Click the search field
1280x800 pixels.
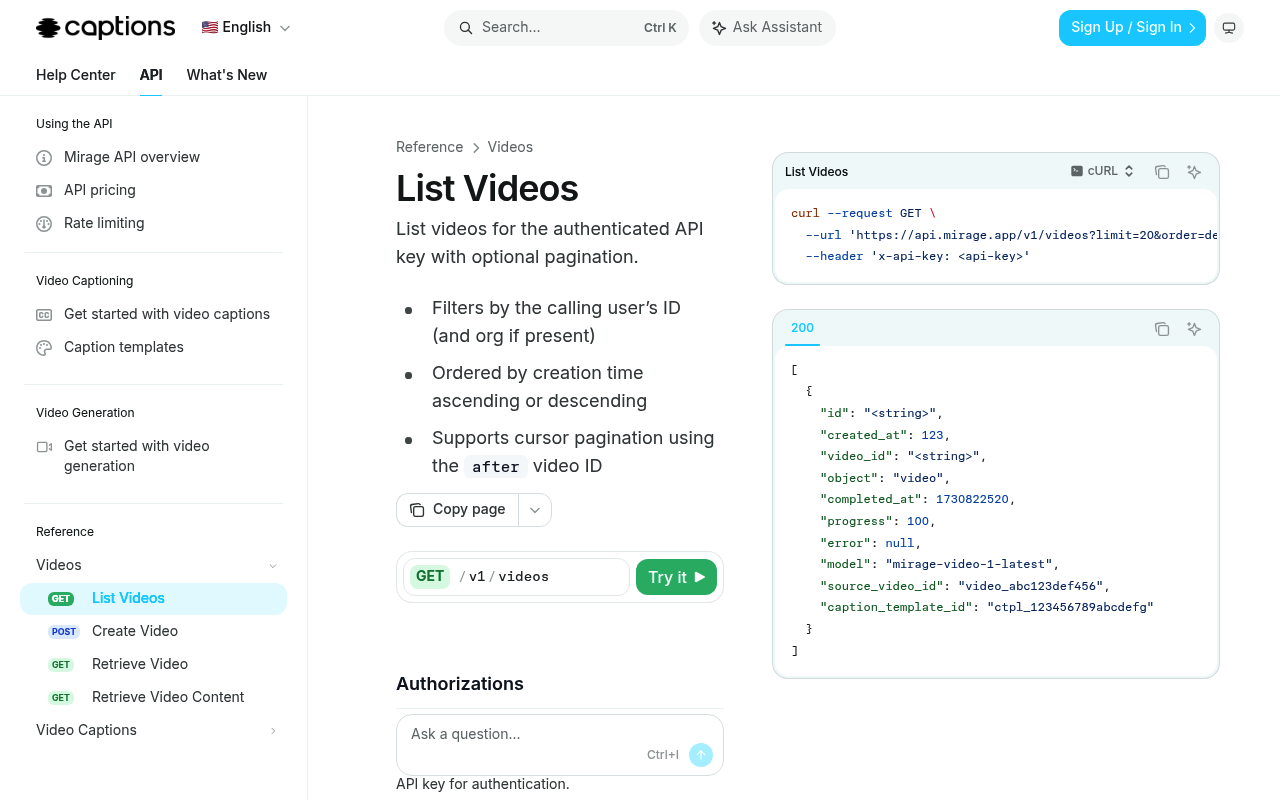click(x=566, y=28)
